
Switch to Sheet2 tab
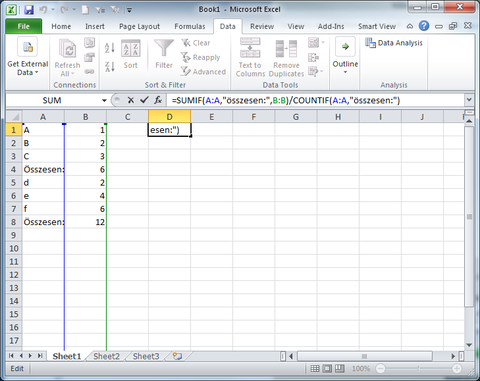tap(106, 356)
